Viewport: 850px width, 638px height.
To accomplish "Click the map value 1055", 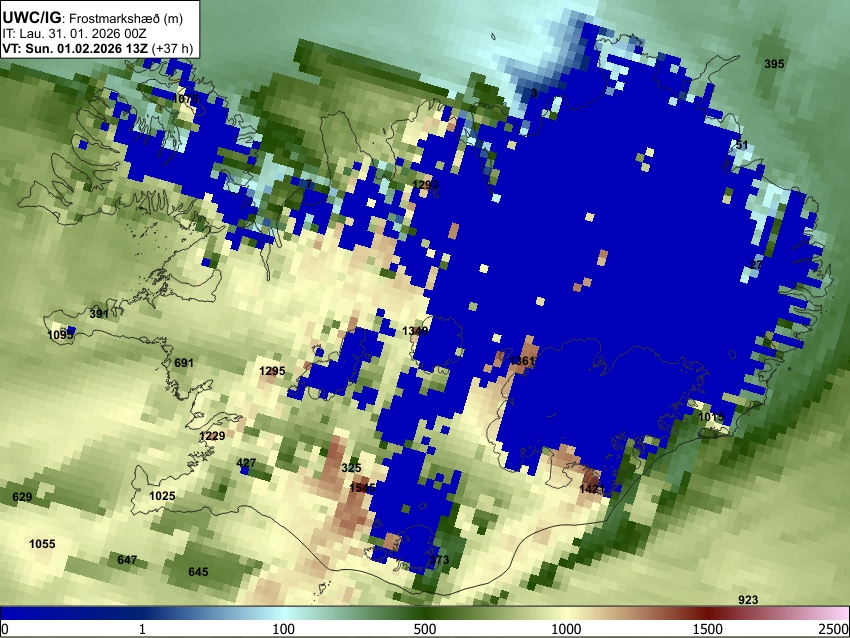I will click(x=42, y=544).
